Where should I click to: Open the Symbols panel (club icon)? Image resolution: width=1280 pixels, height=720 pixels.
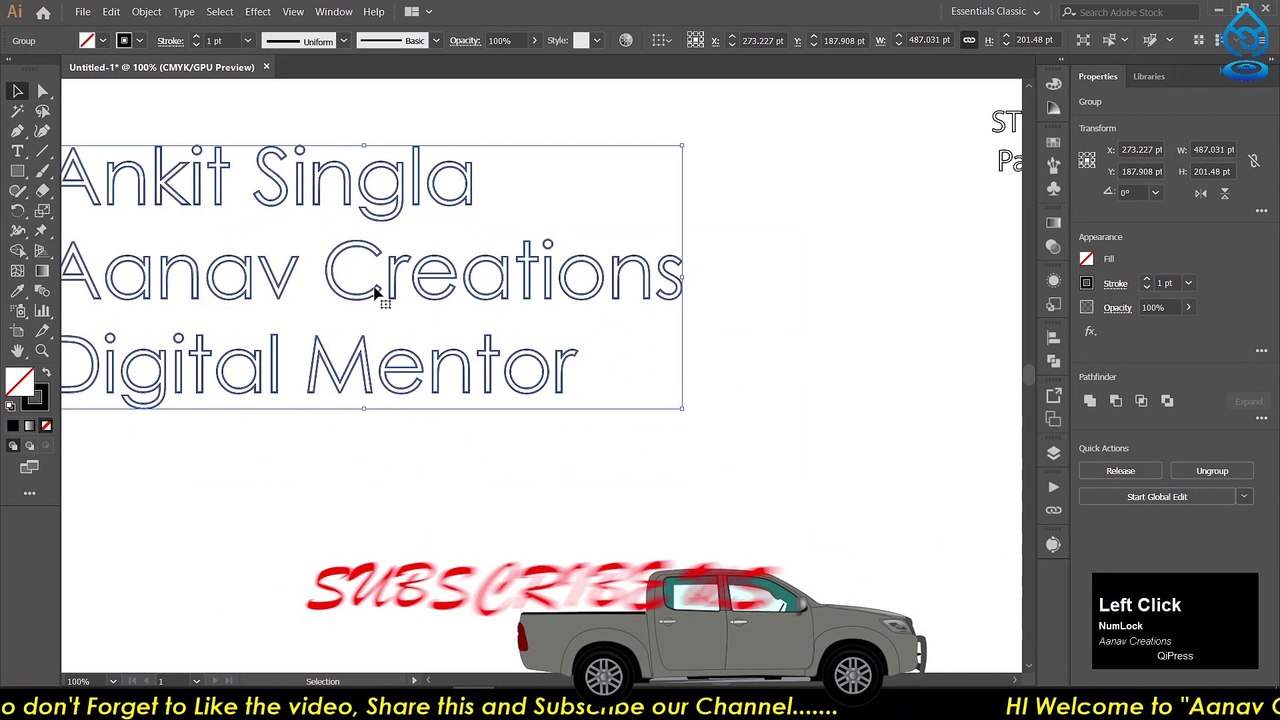tap(1053, 188)
